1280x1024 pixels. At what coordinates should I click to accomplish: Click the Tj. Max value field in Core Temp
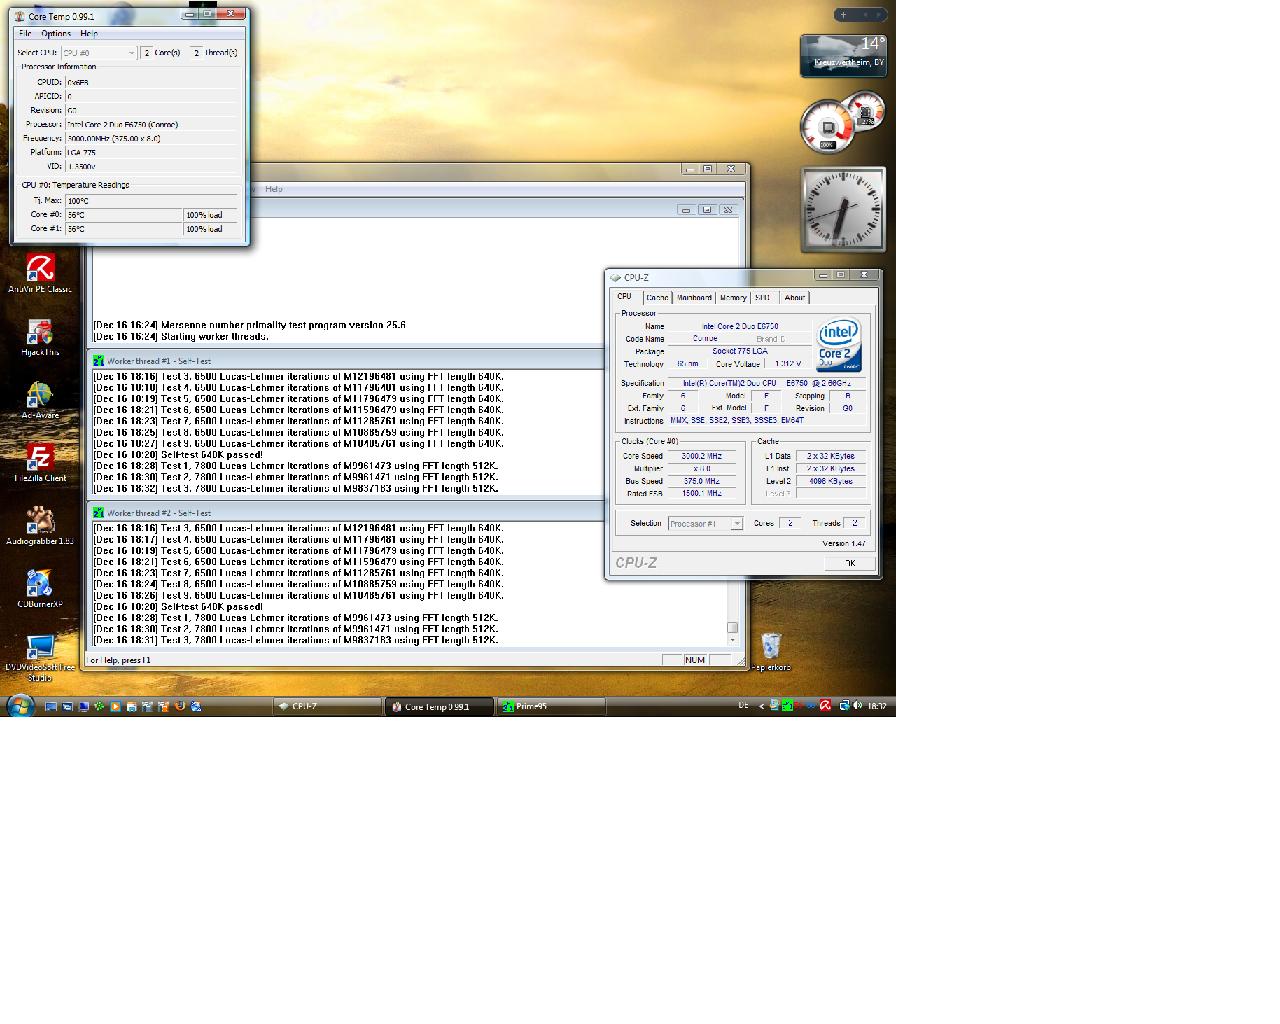153,201
